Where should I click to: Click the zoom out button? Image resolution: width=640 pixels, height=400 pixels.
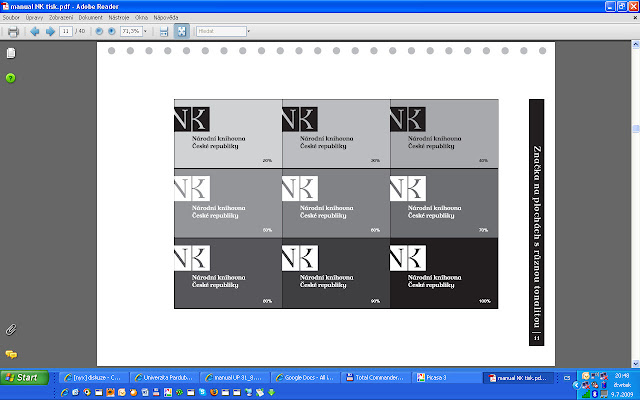[98, 31]
